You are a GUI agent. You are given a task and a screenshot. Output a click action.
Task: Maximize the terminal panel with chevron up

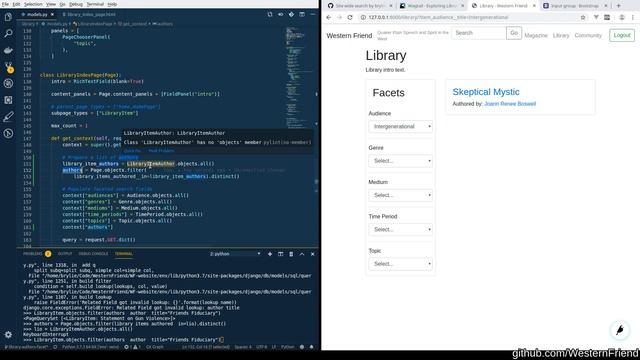pos(302,254)
